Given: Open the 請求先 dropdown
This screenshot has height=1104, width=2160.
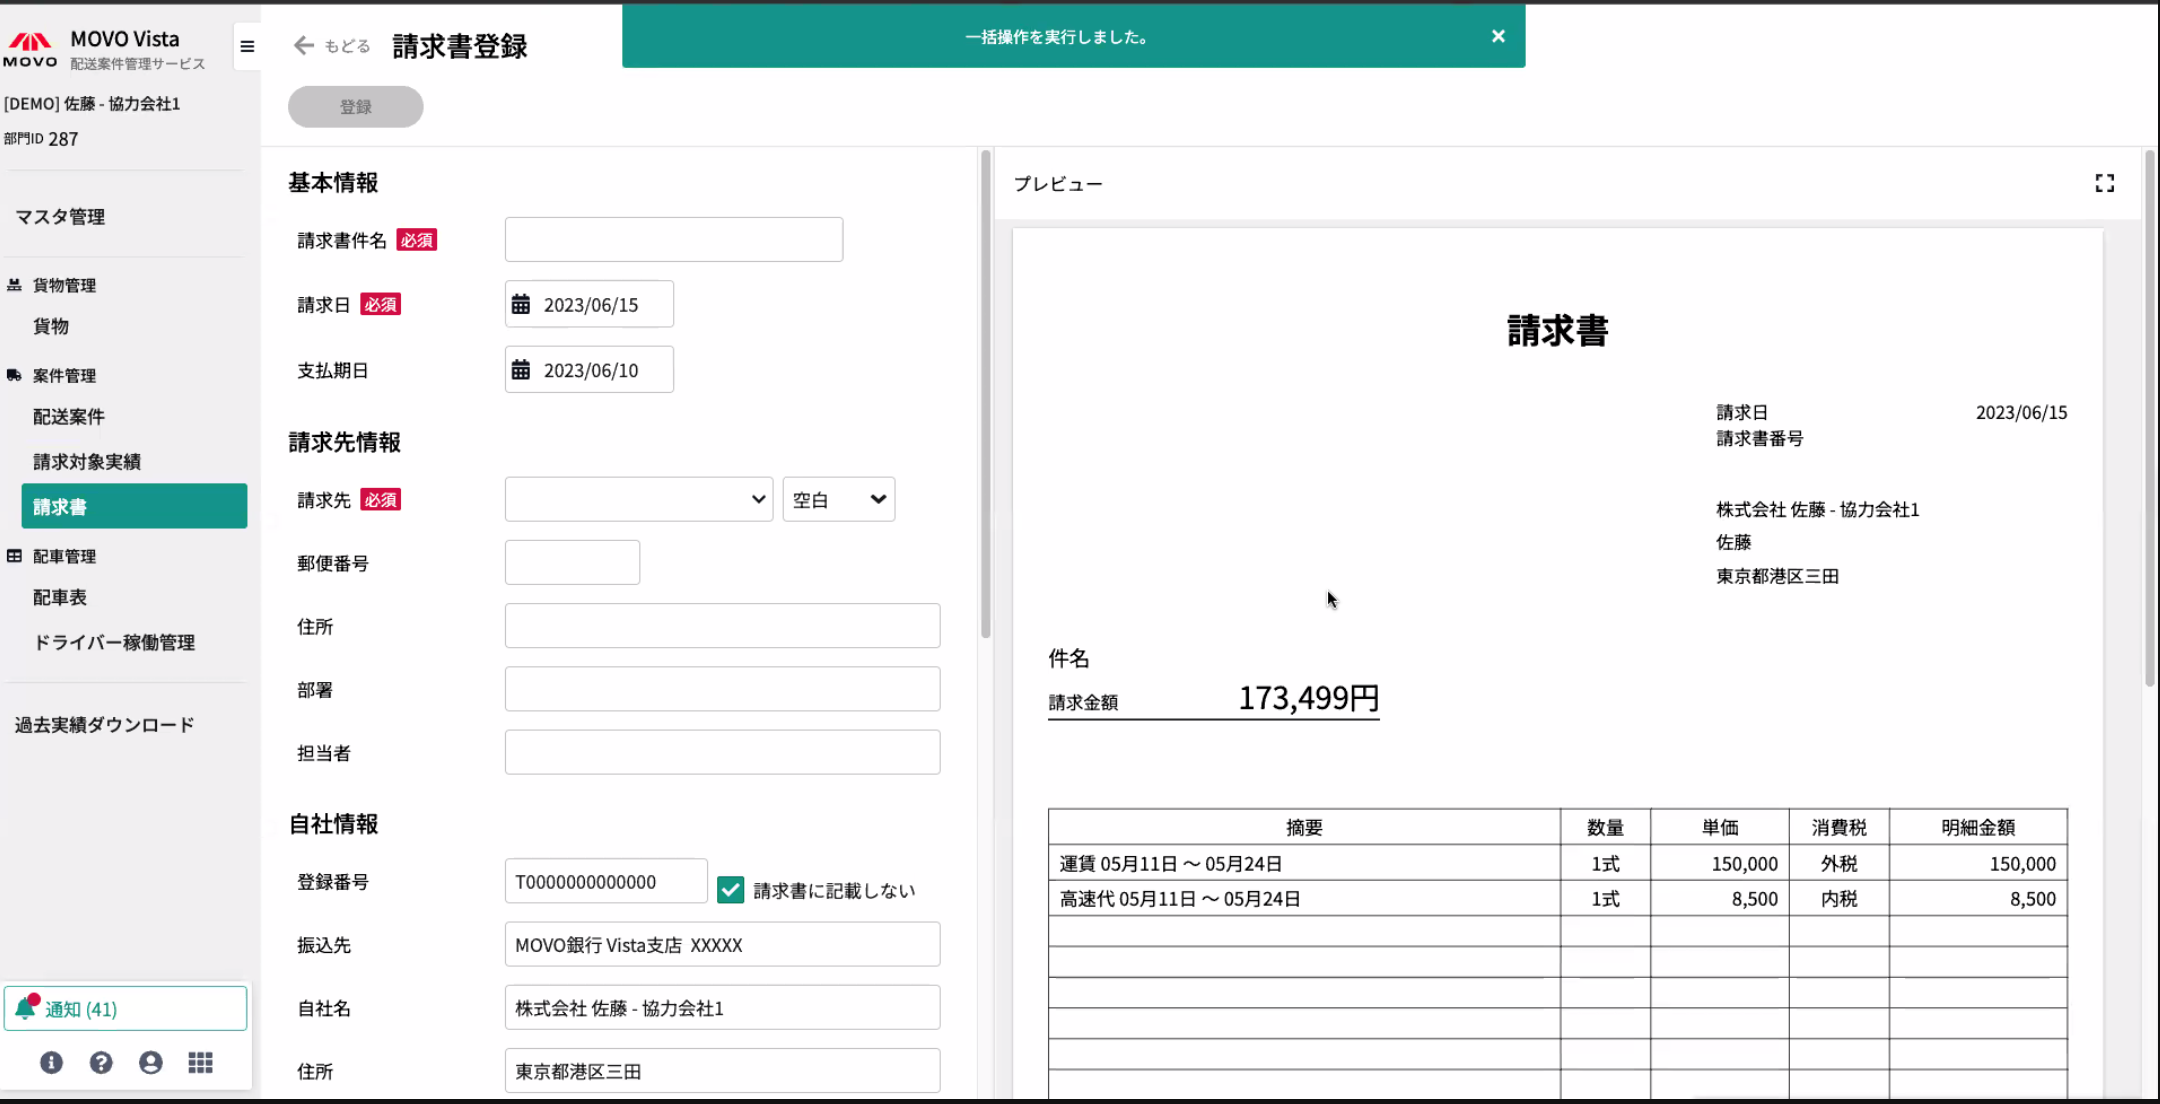Looking at the screenshot, I should [638, 499].
